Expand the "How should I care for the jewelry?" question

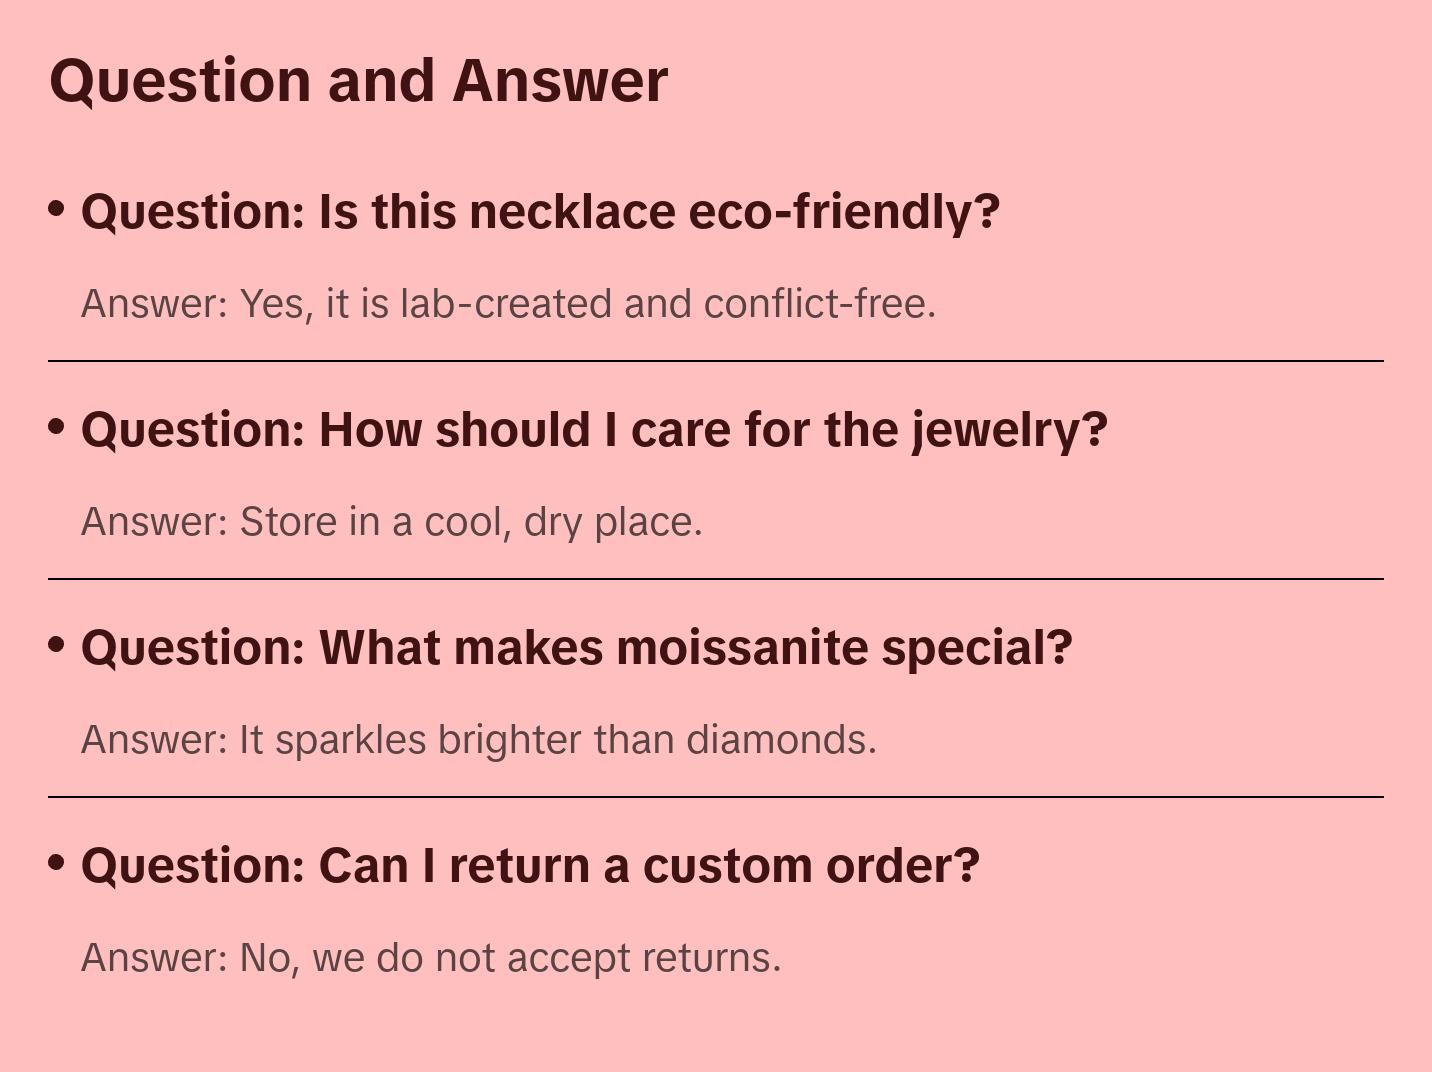coord(594,430)
